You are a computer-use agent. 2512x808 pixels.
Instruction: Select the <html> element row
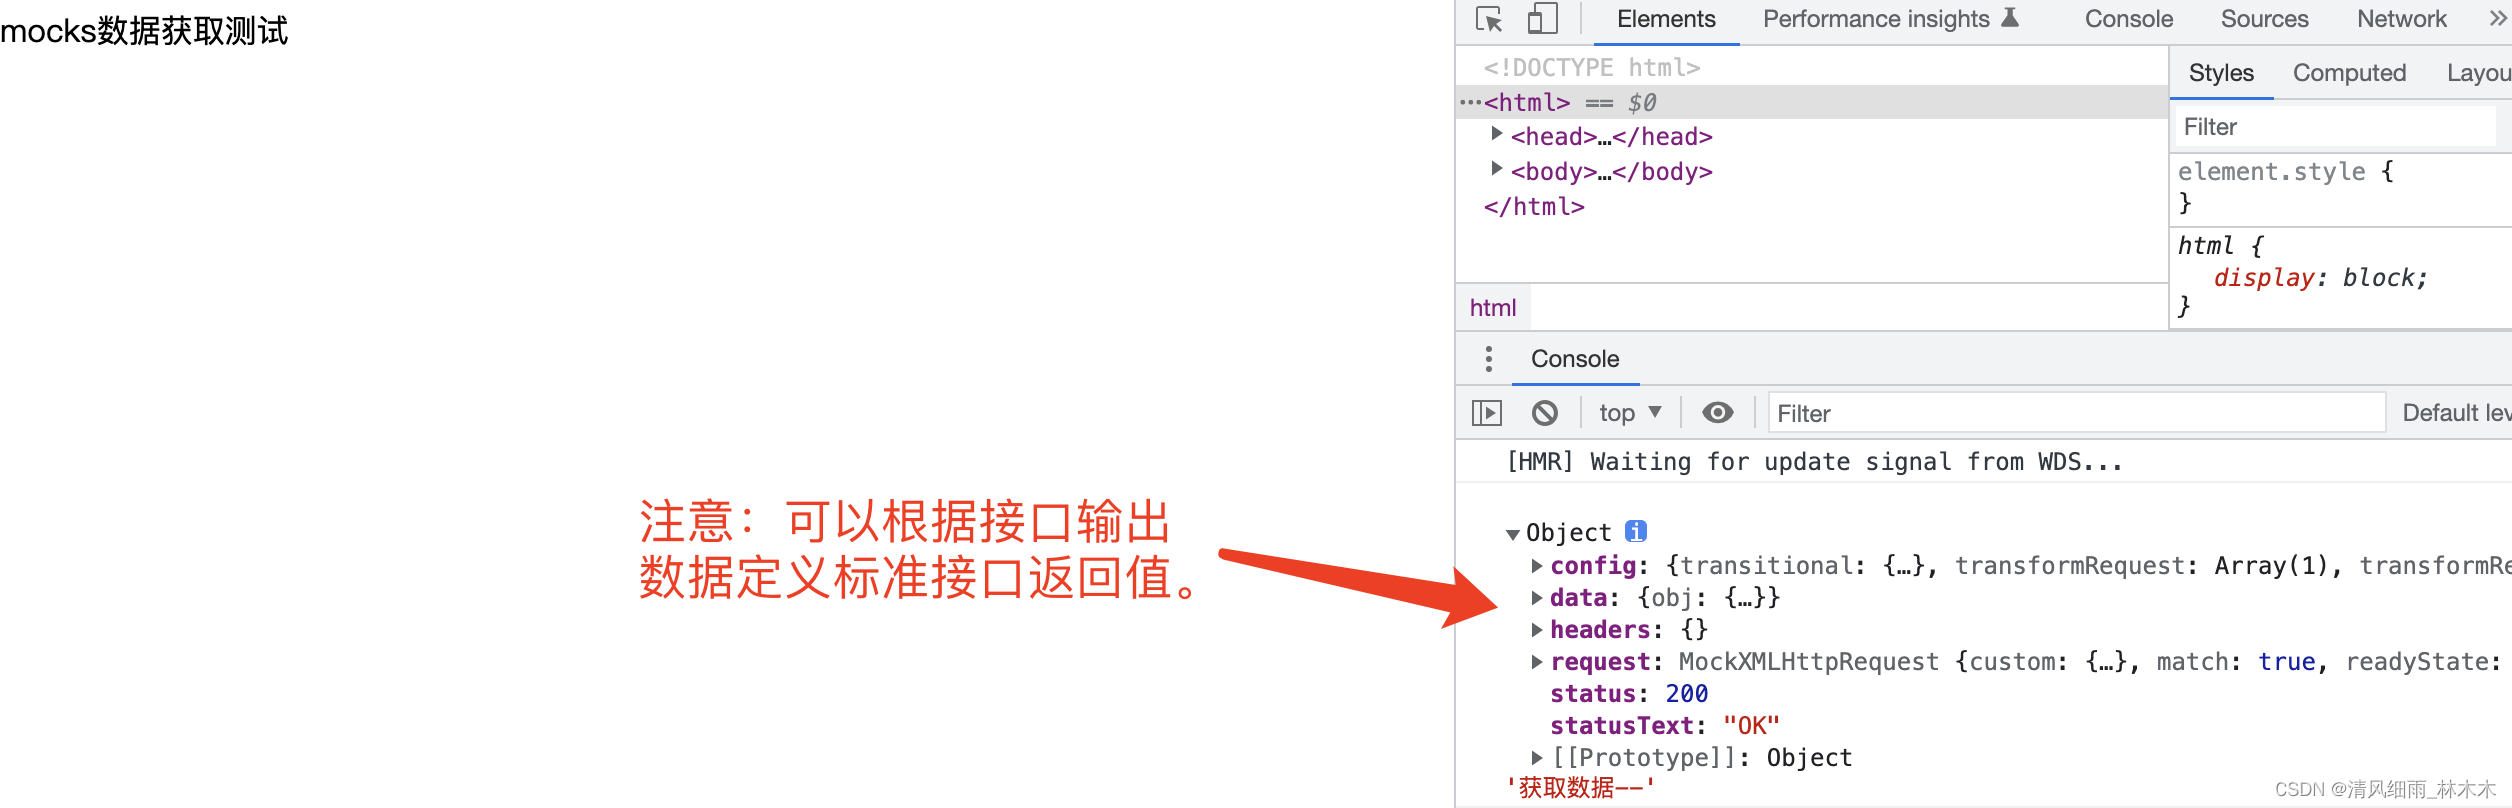point(1812,102)
